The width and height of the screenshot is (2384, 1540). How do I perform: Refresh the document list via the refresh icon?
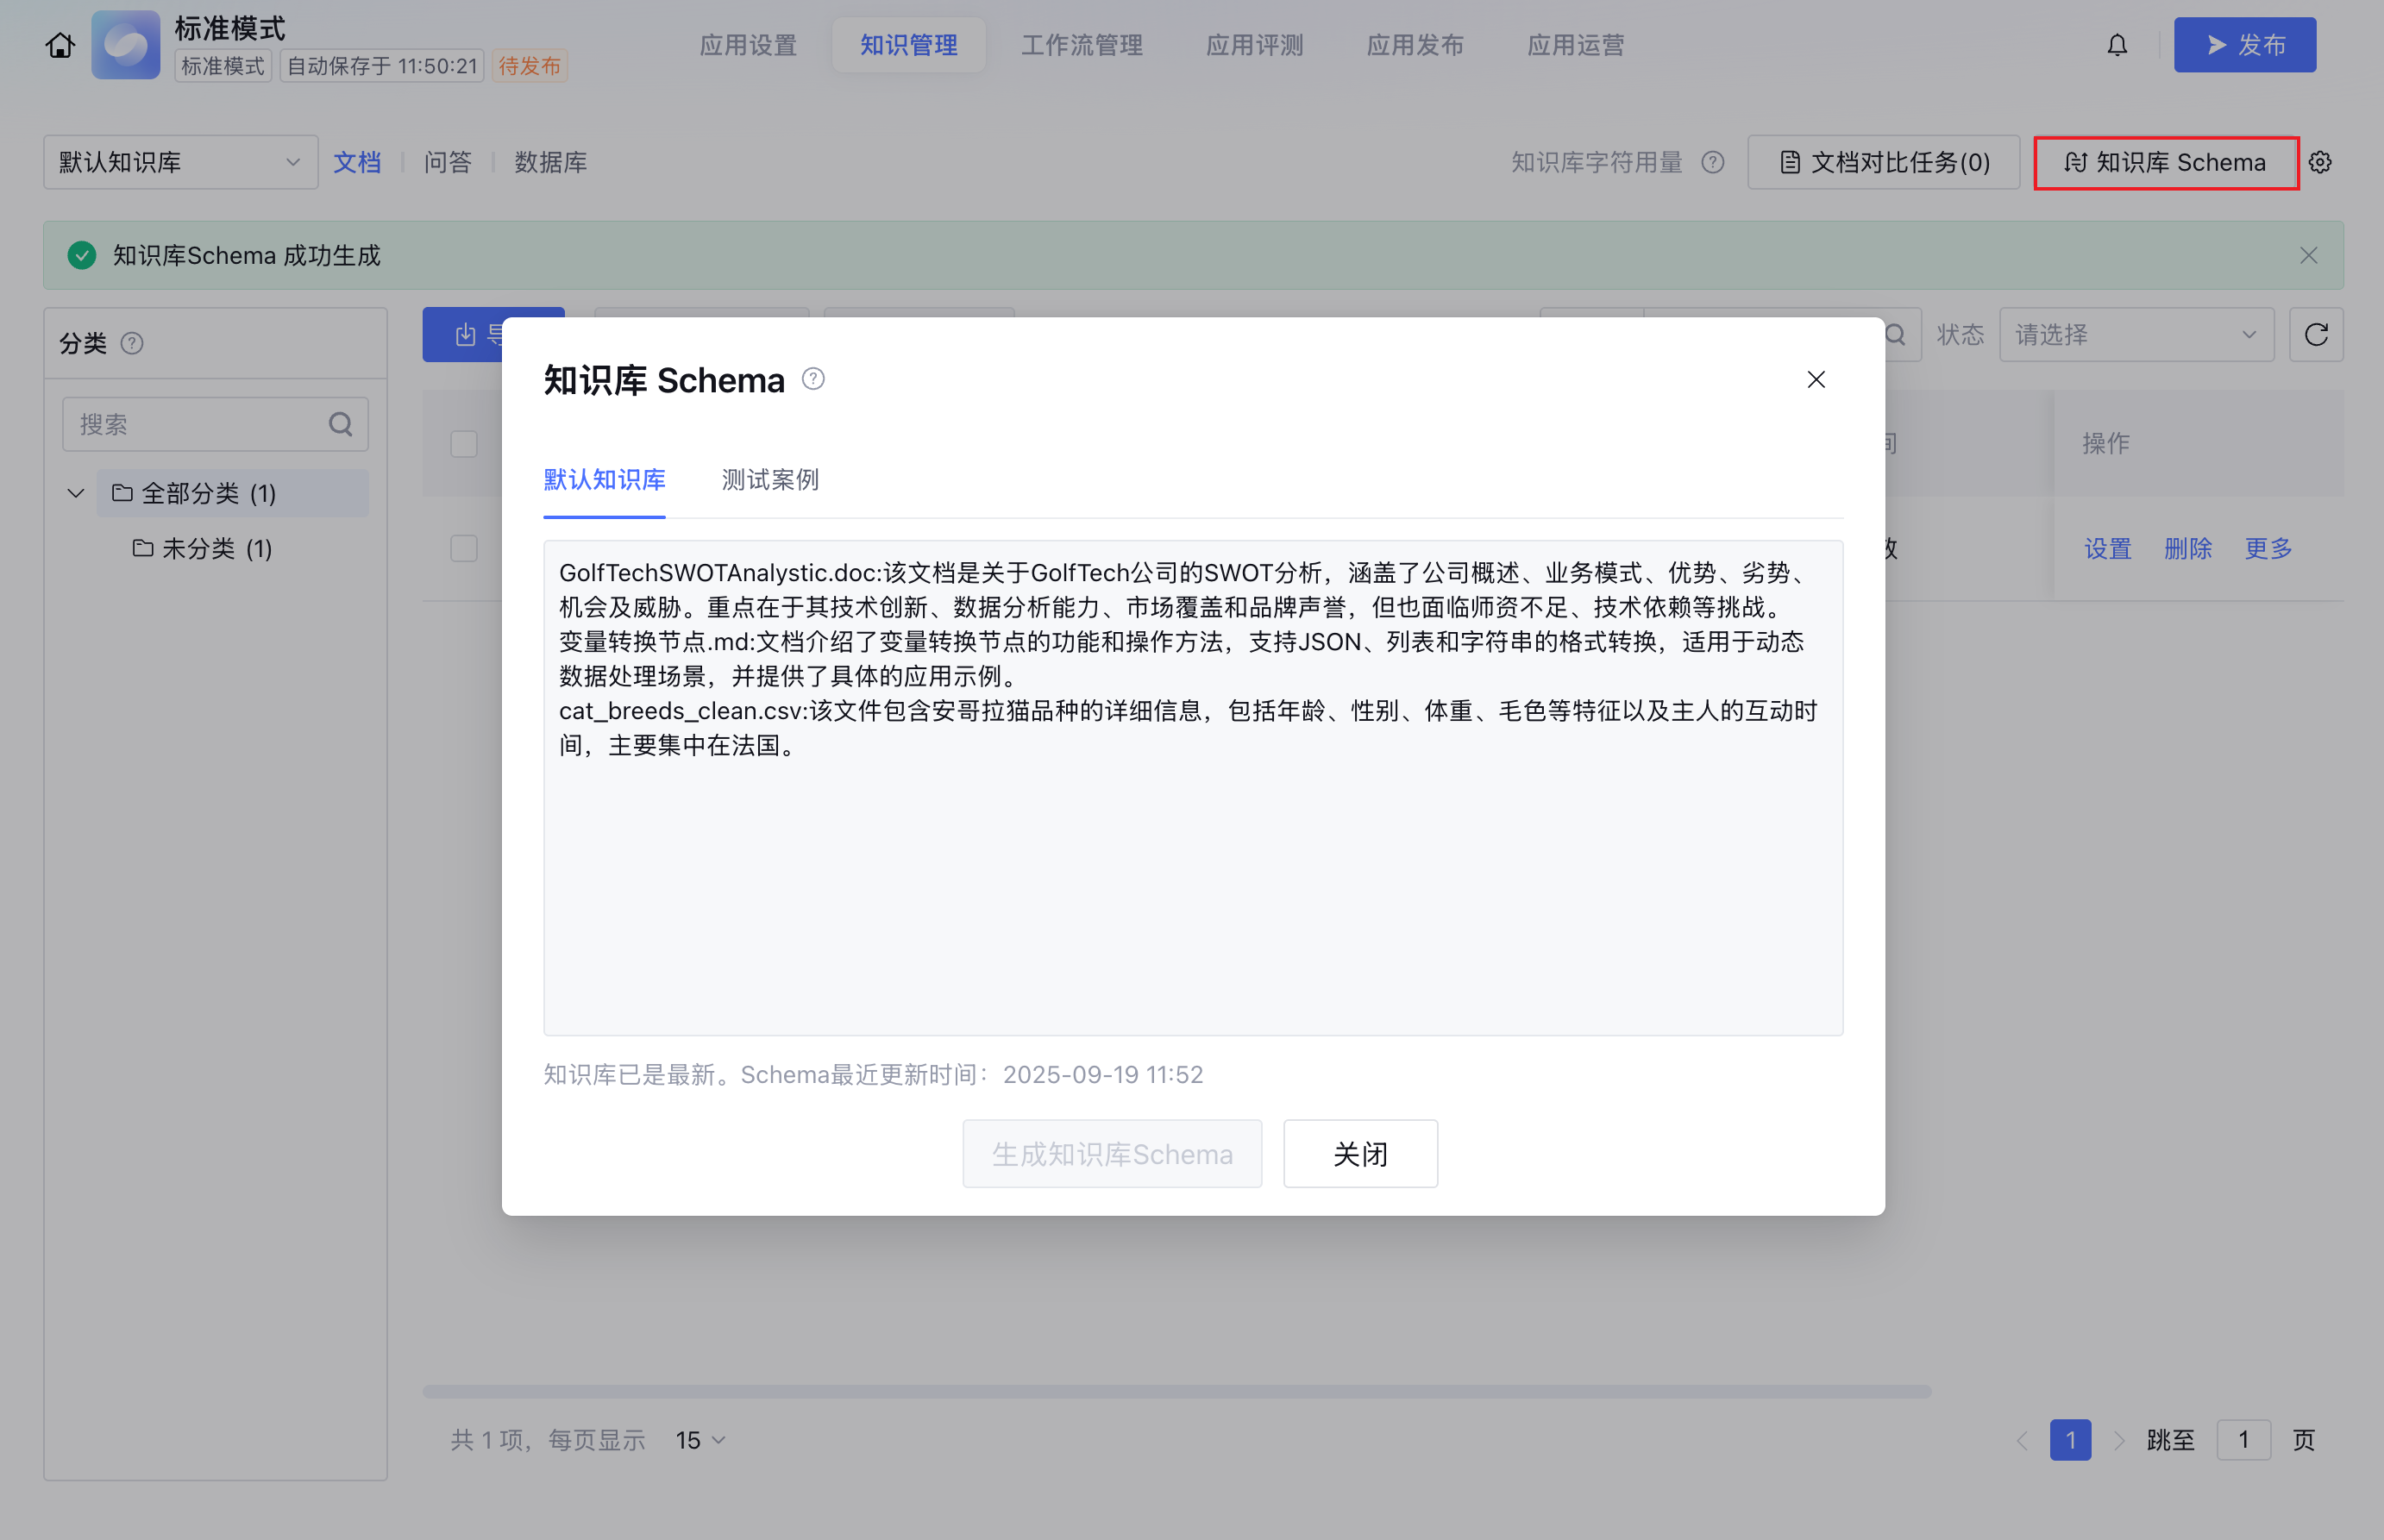2316,335
